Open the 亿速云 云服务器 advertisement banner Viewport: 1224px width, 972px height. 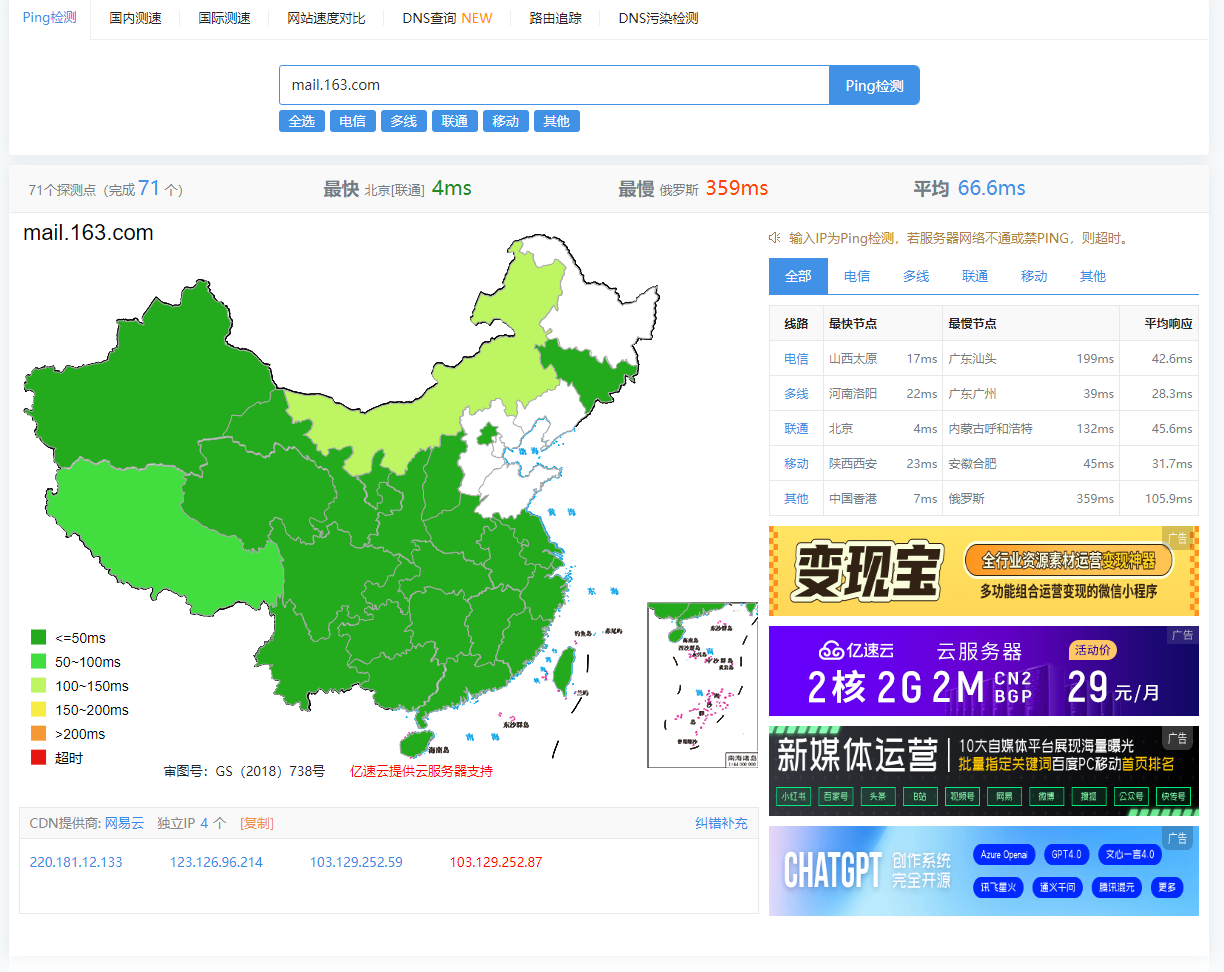984,671
